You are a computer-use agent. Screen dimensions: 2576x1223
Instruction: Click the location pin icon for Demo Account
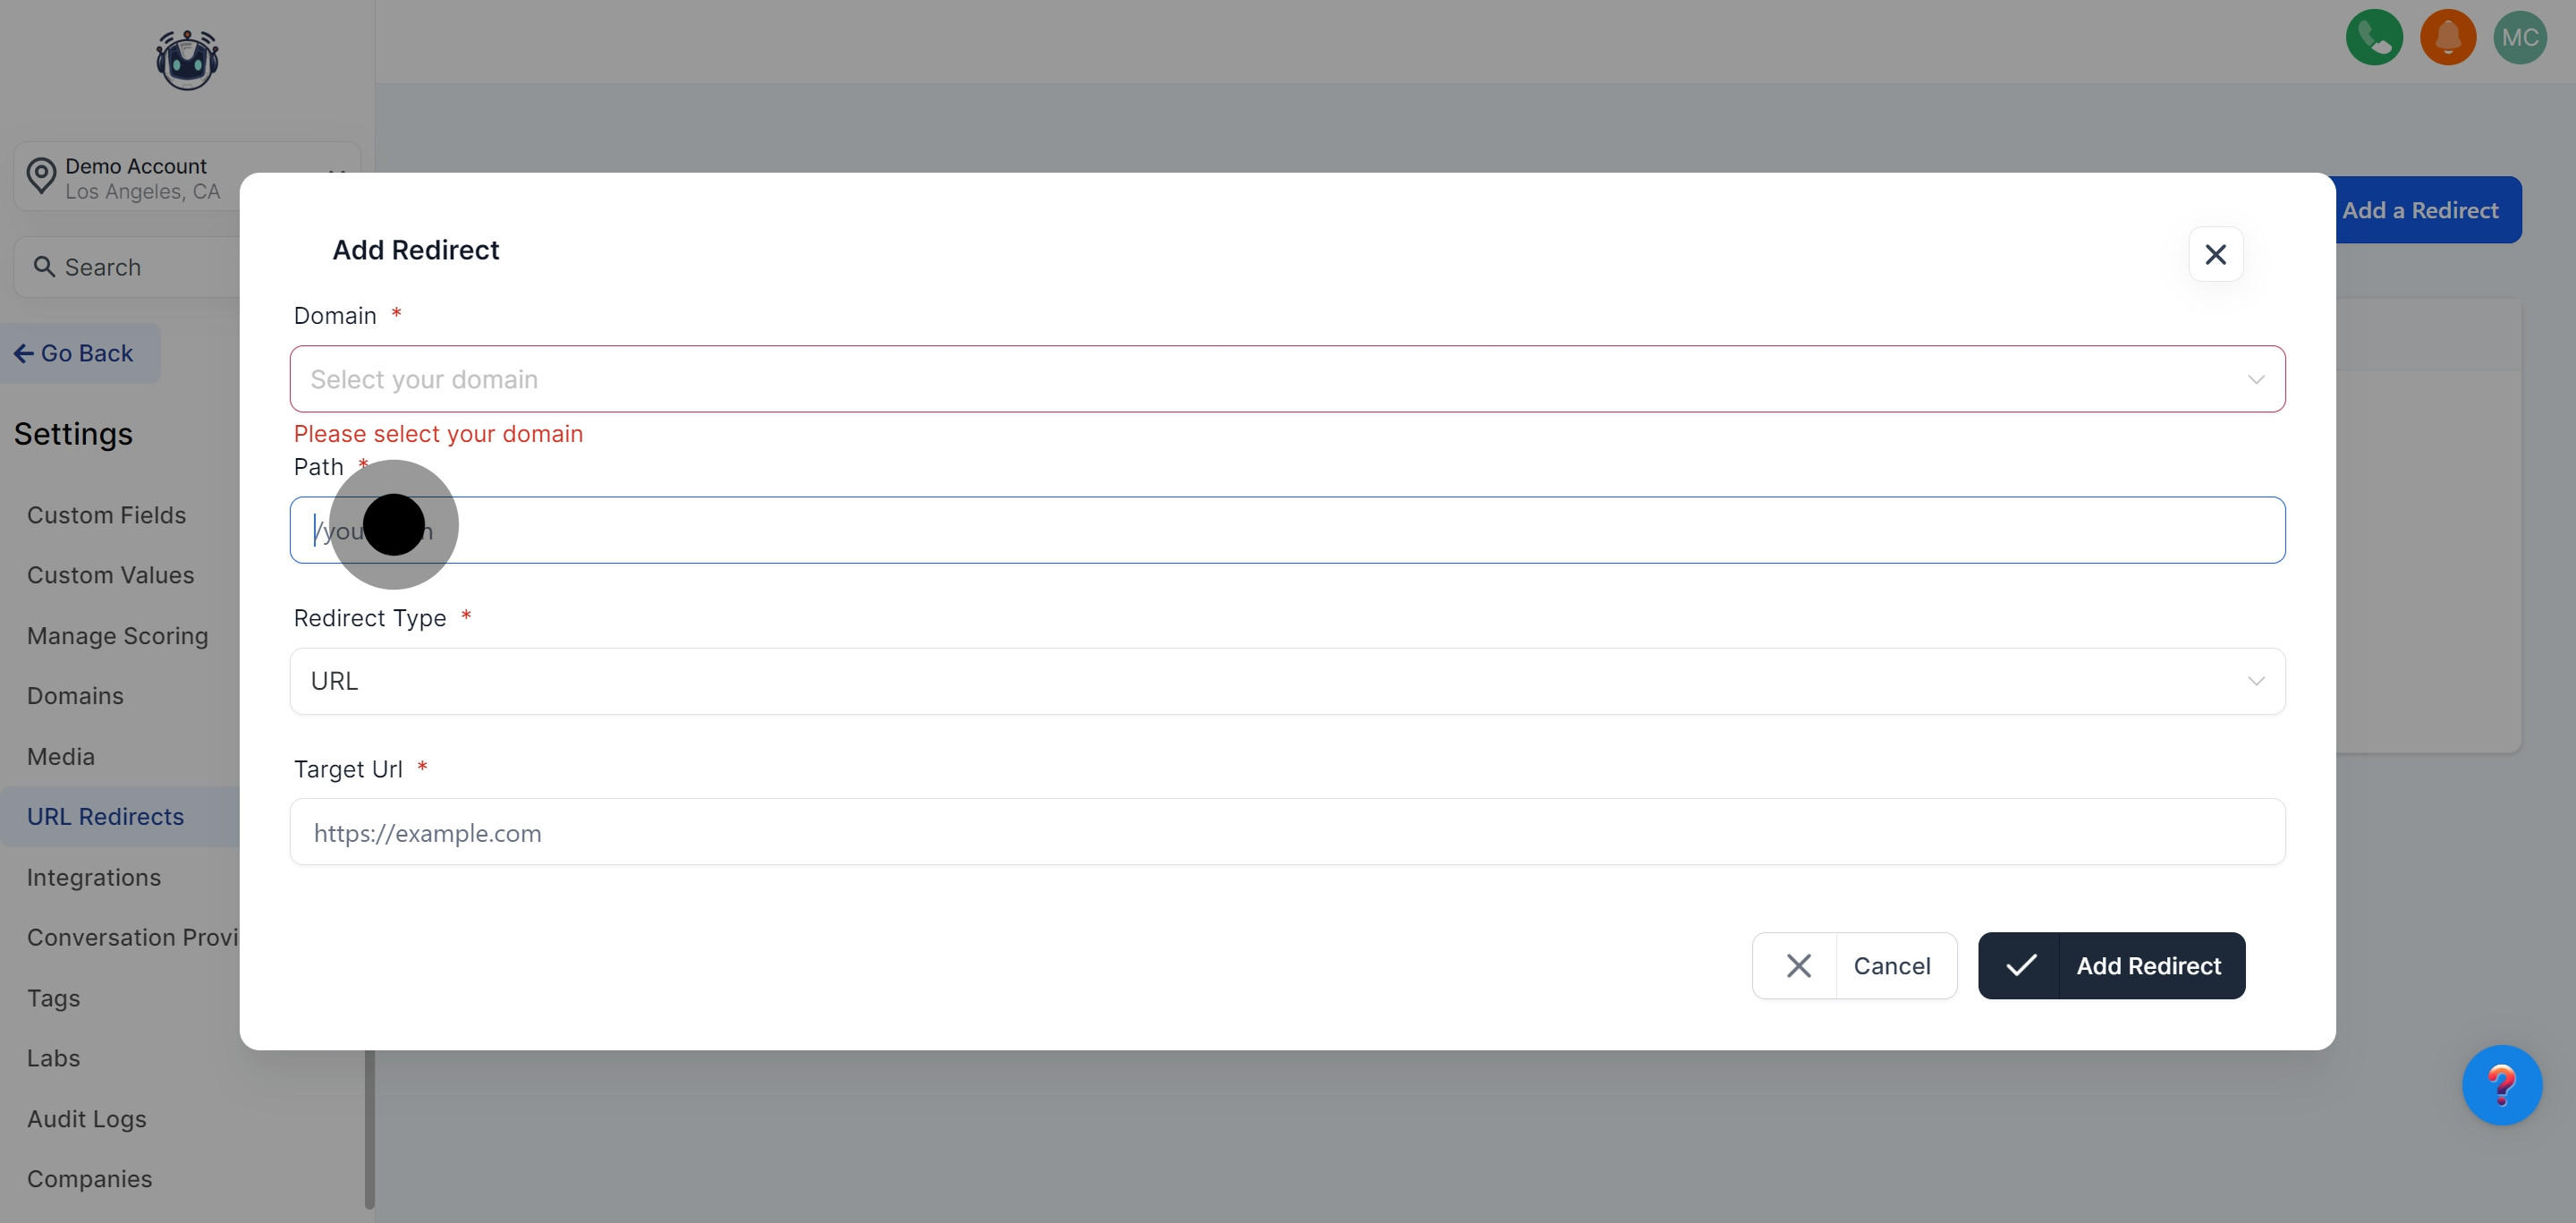coord(41,176)
